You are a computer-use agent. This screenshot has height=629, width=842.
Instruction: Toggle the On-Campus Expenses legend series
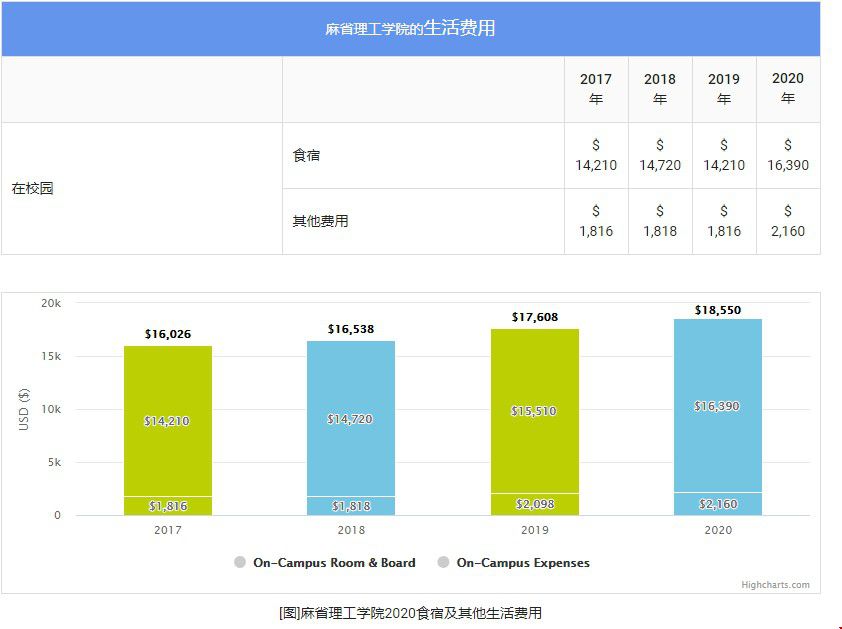(514, 562)
